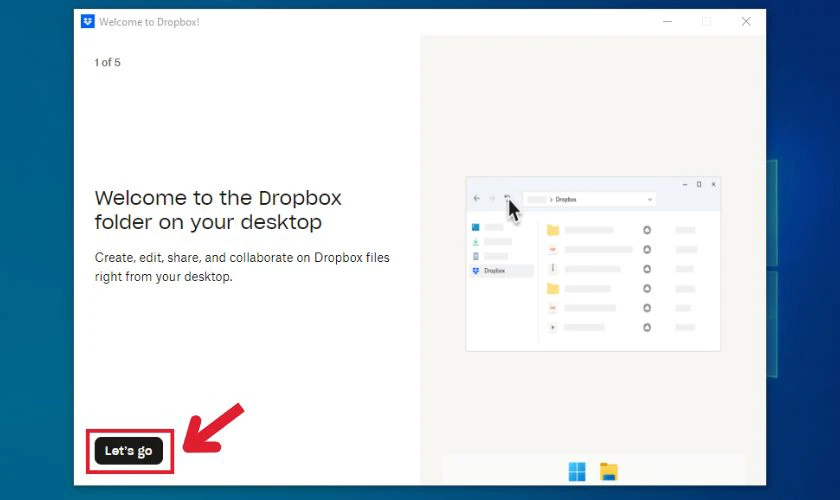Select the '1 of 5' step indicator text
Viewport: 840px width, 500px height.
[107, 62]
